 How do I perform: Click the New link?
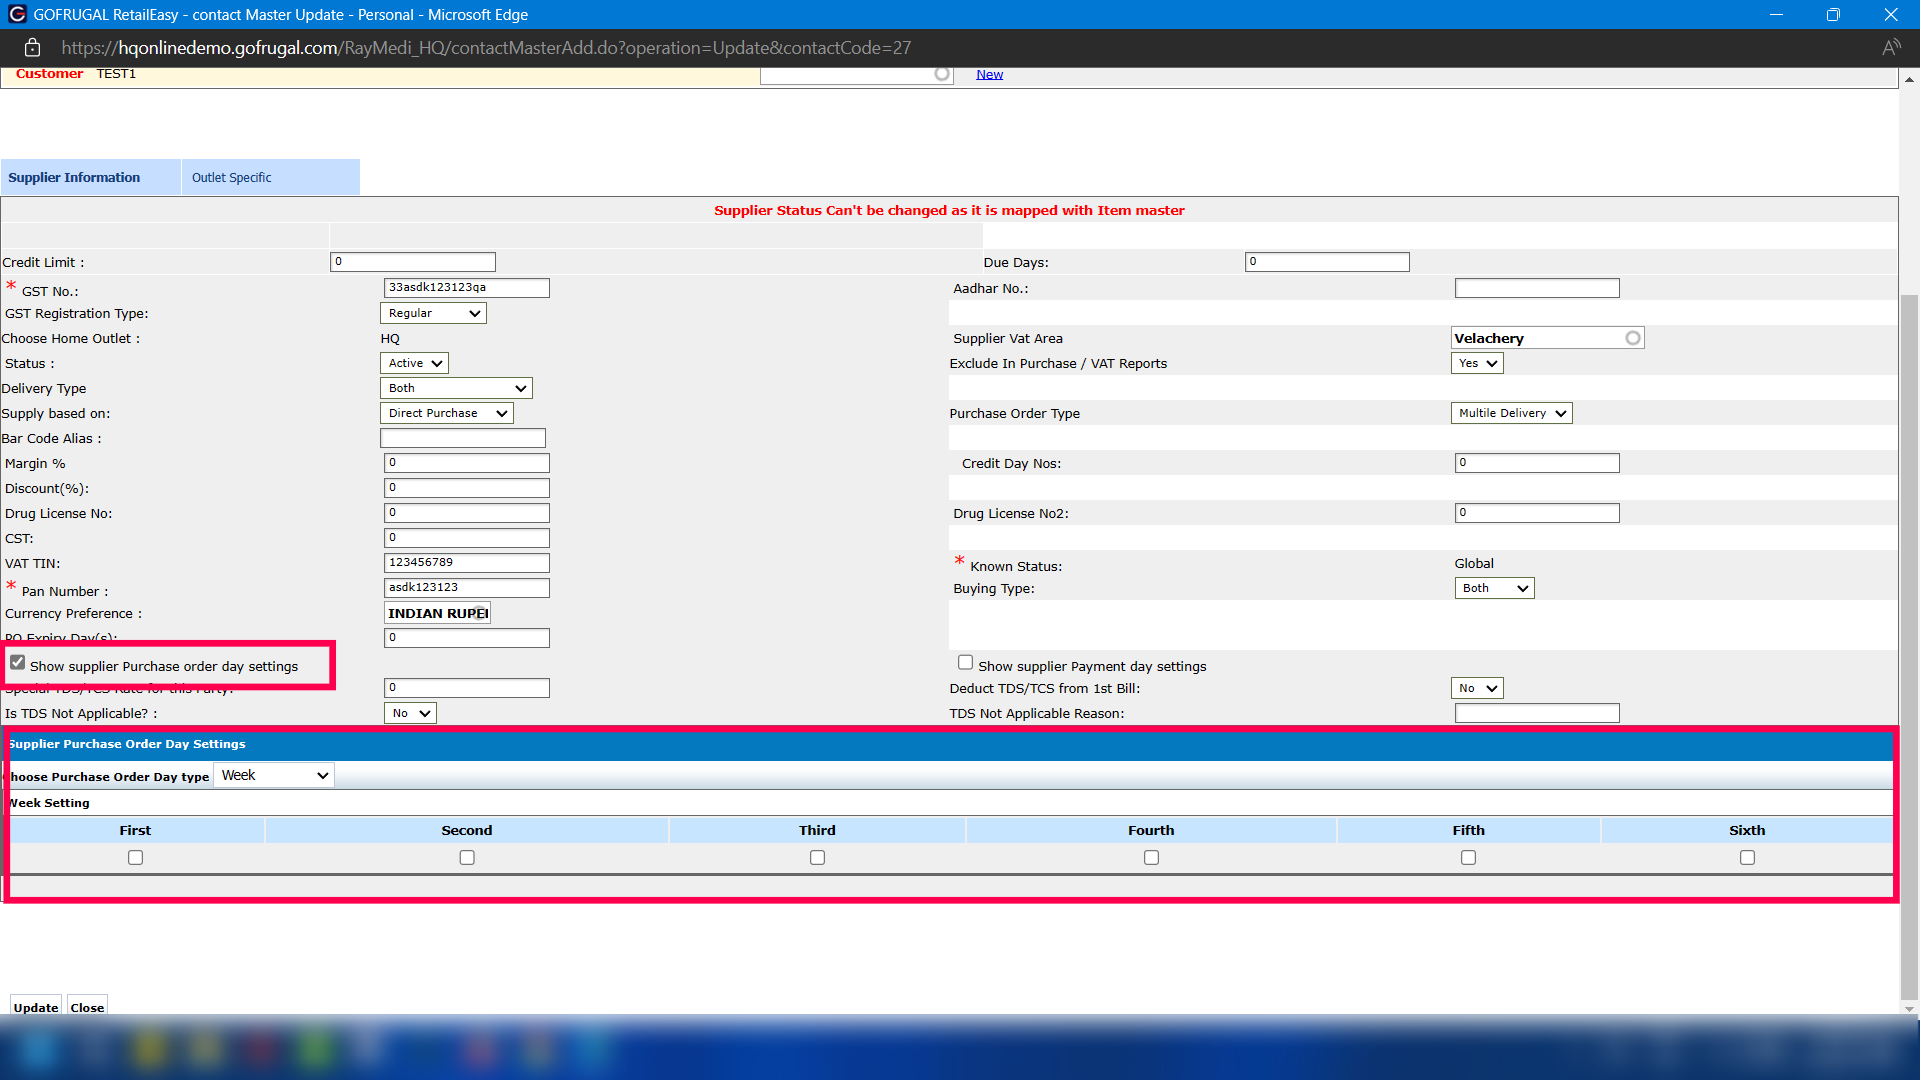coord(989,74)
